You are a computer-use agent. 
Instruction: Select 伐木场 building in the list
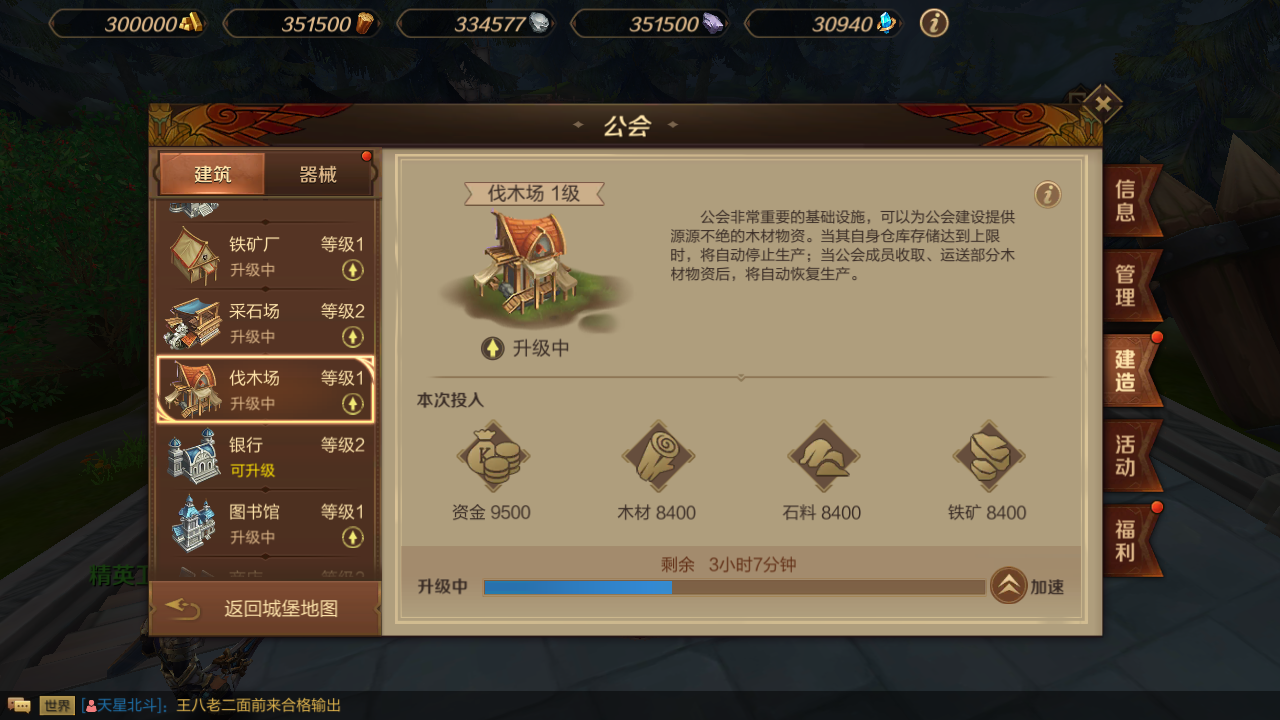[x=265, y=389]
